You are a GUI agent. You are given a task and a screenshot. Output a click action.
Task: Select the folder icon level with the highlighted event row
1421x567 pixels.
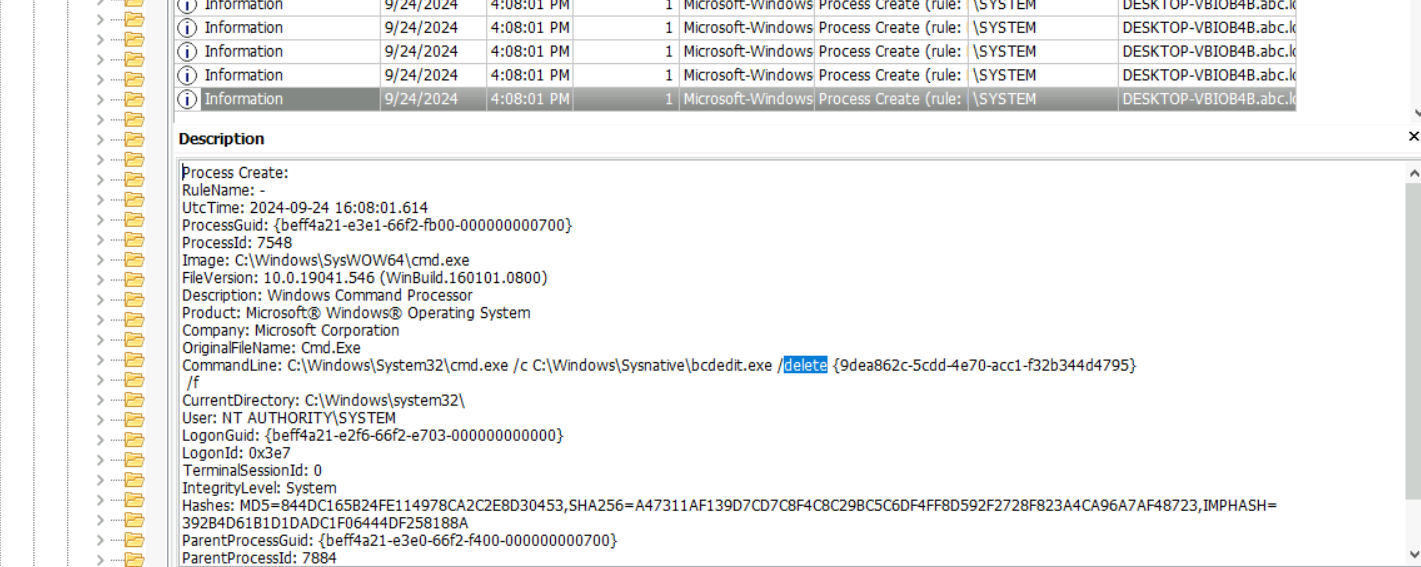click(134, 99)
